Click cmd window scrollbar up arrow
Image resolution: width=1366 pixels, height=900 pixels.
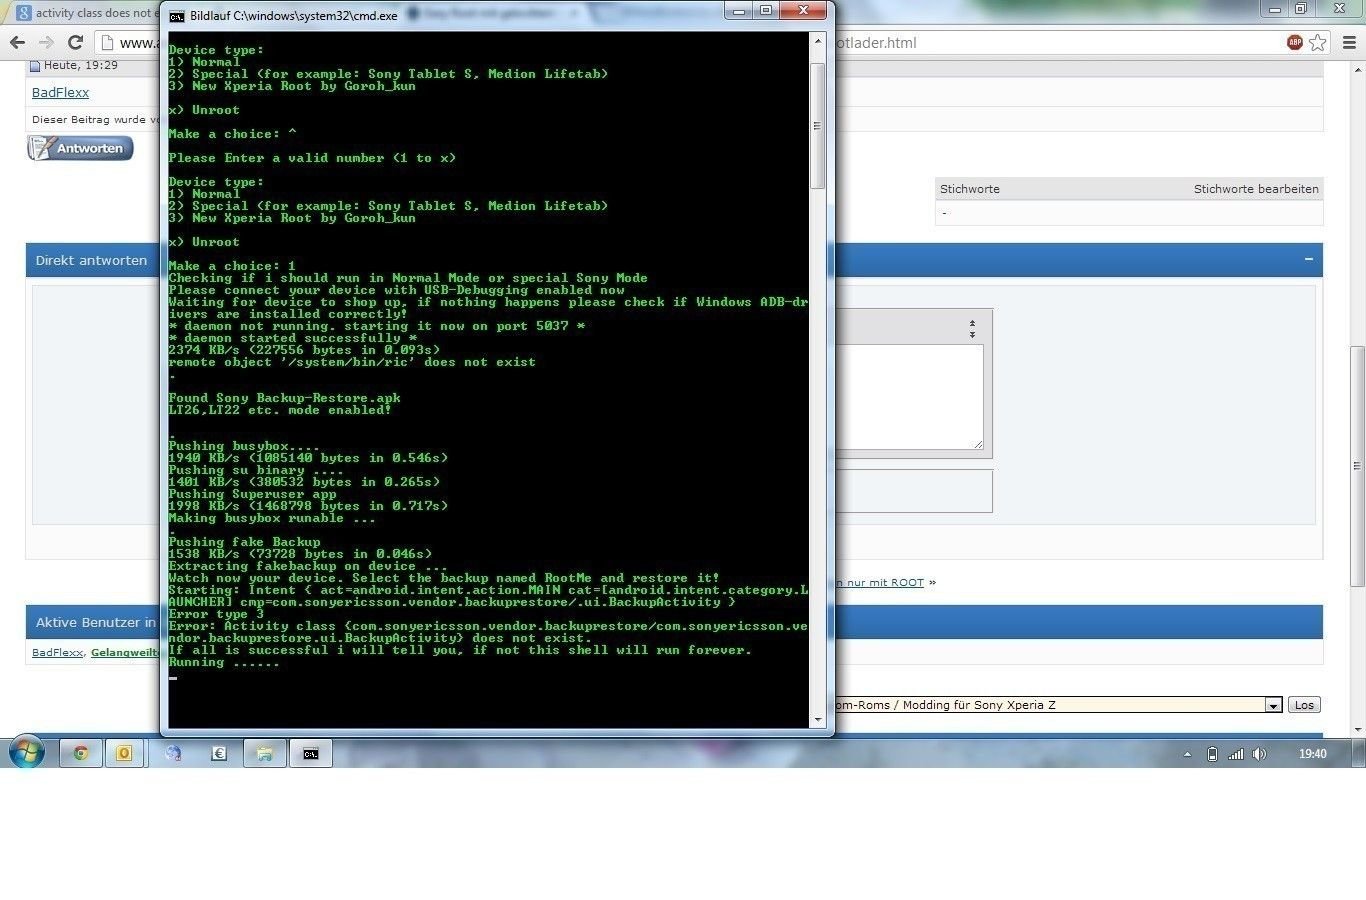pos(817,42)
